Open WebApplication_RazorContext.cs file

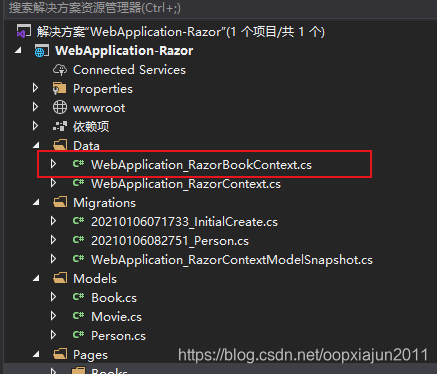click(186, 184)
